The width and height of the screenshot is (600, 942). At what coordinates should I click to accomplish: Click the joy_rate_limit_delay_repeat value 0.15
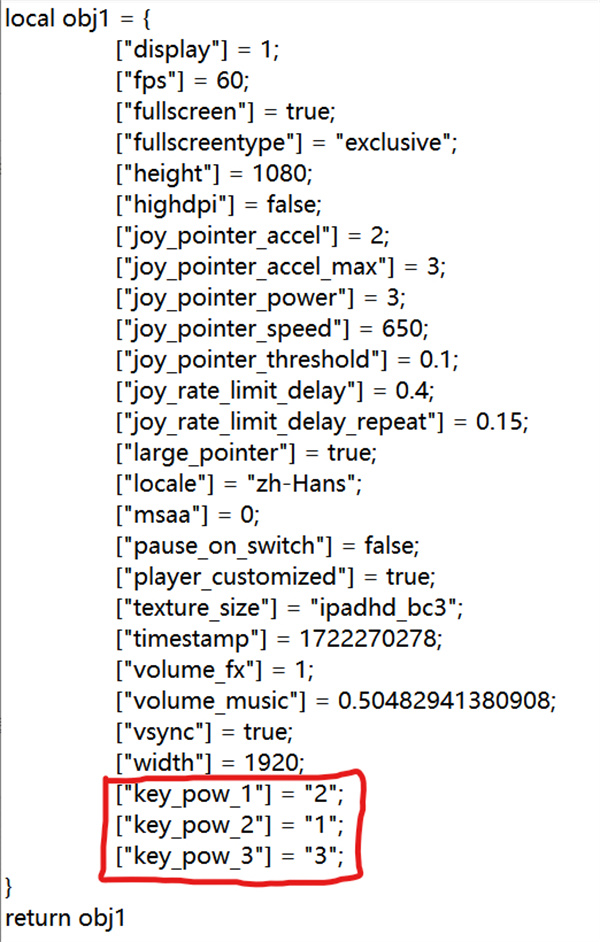[x=499, y=422]
